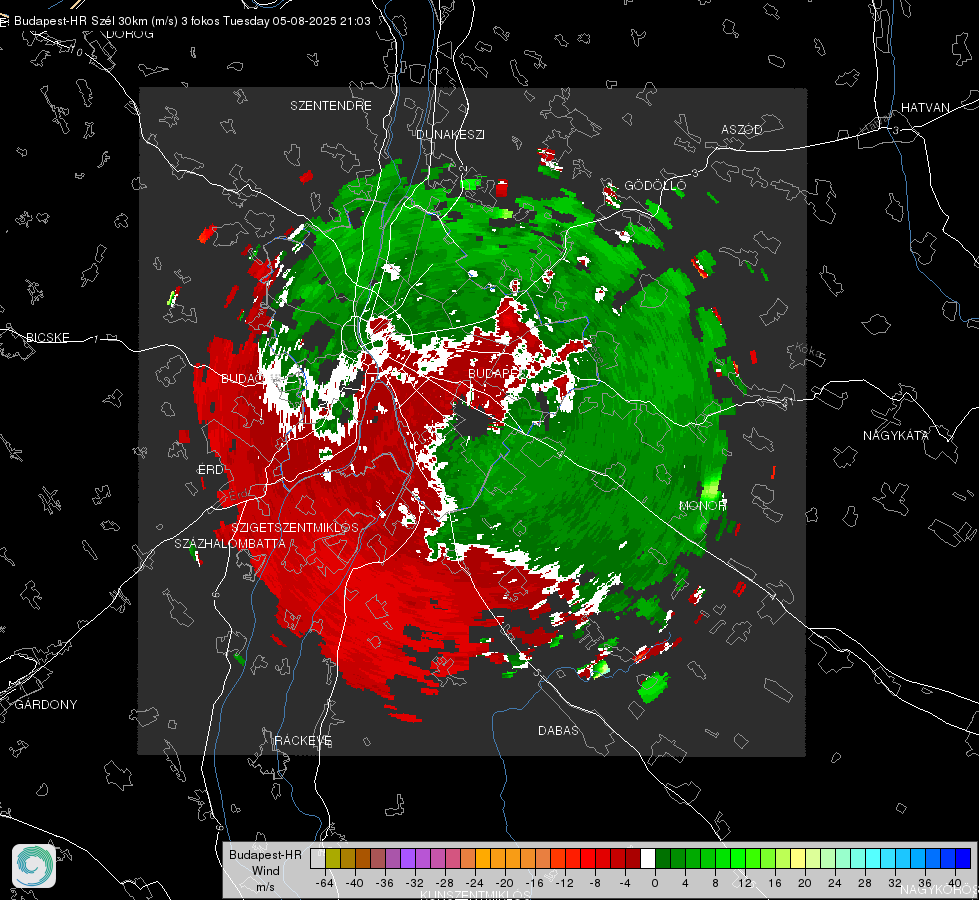The image size is (979, 900).
Task: Click the 0 value on the legend scale
Action: point(654,883)
